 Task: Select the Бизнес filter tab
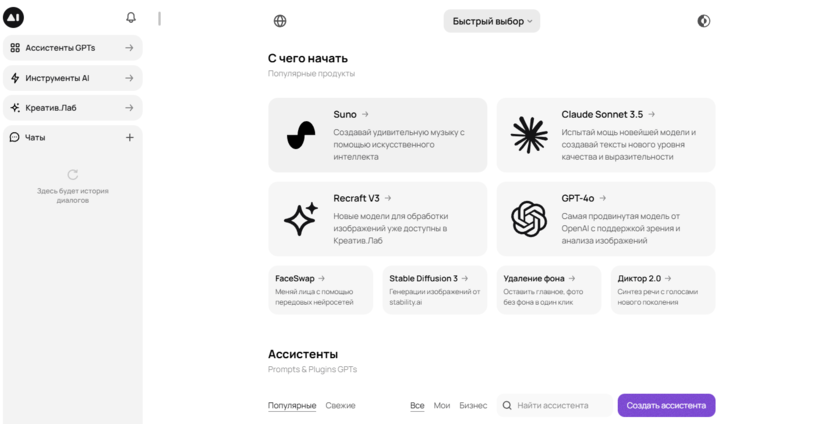(473, 405)
